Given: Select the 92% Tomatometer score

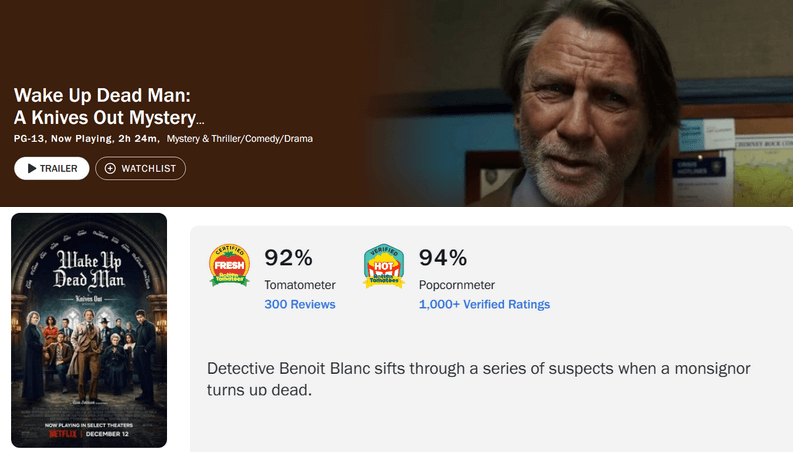Looking at the screenshot, I should (x=288, y=258).
